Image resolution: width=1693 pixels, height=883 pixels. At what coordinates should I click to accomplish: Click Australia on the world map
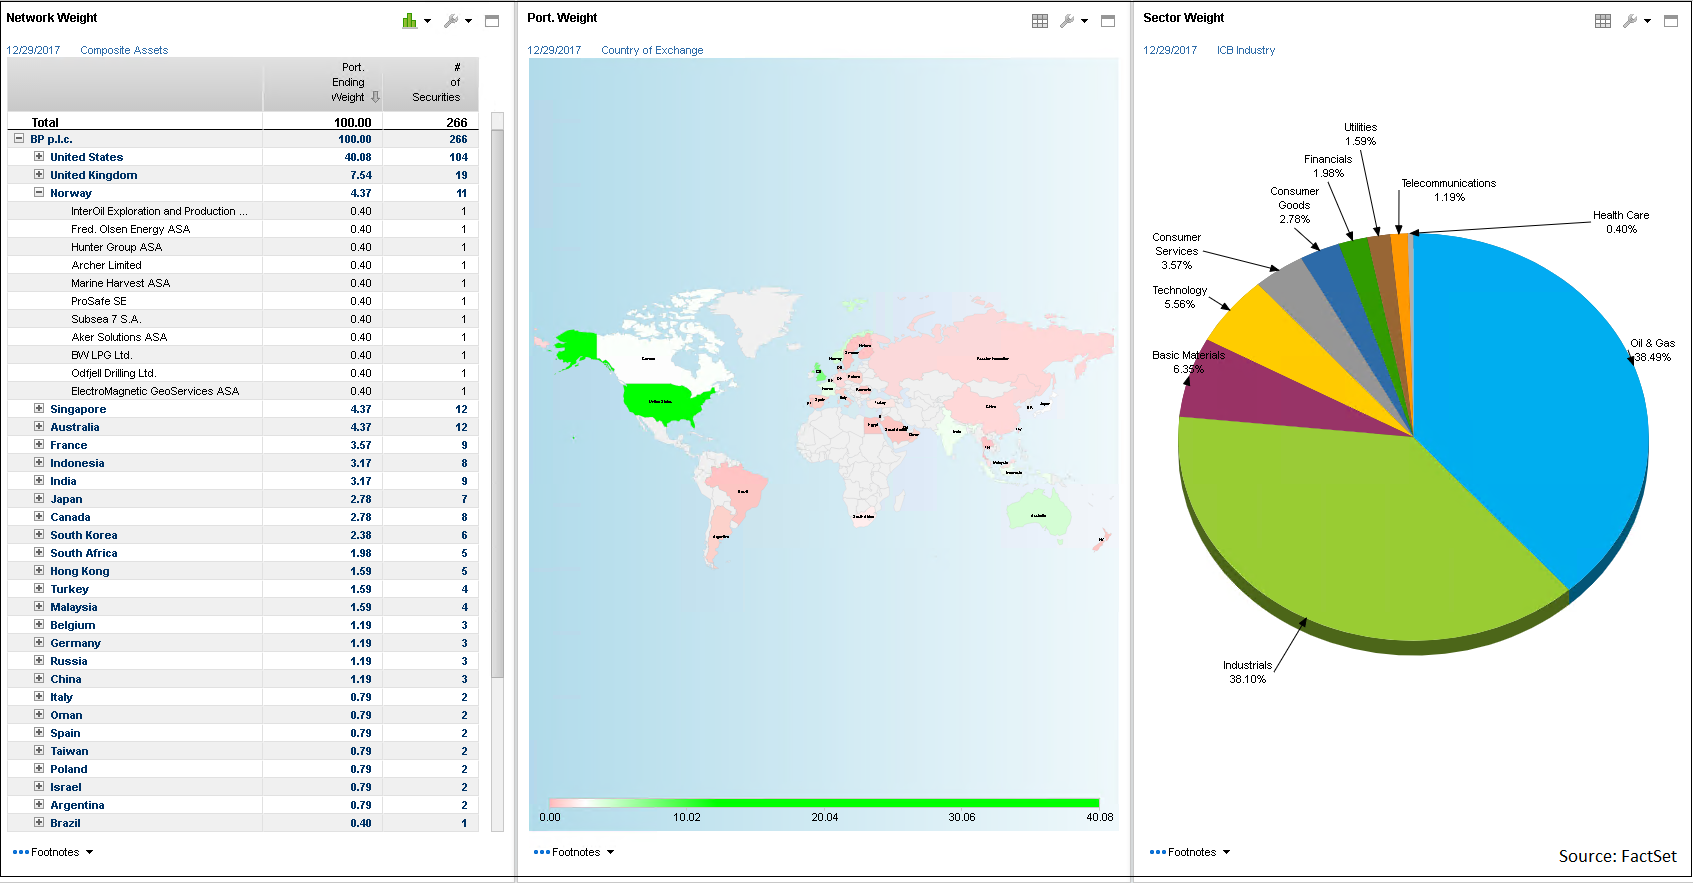[x=1040, y=513]
